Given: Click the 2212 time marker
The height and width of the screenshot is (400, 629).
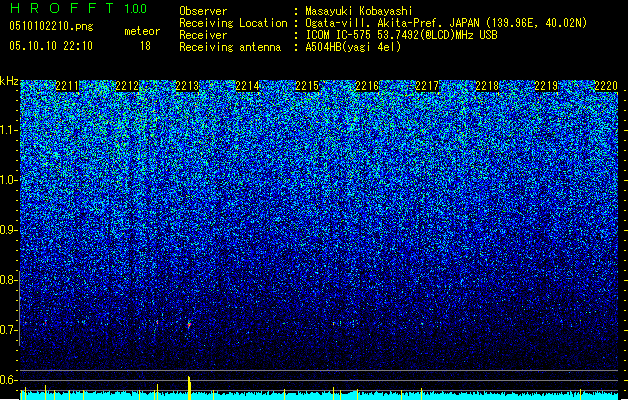Looking at the screenshot, I should pyautogui.click(x=127, y=86).
